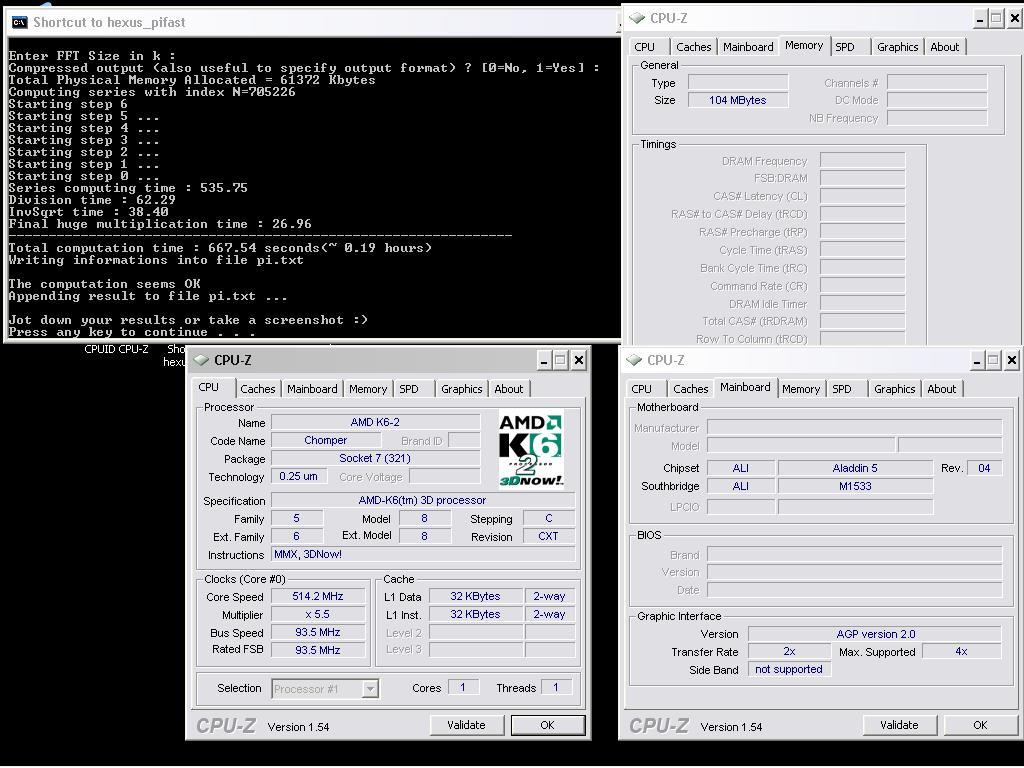Click the Socket 7 (321) package field
1024x768 pixels.
point(376,458)
